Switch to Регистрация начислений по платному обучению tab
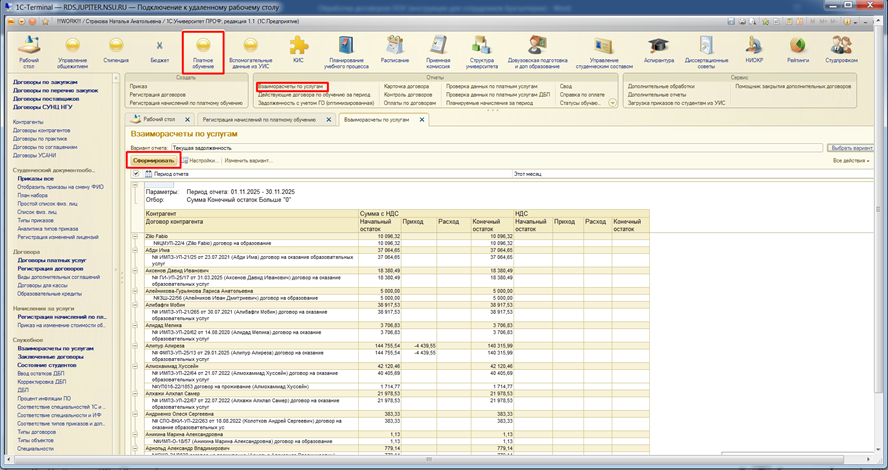 pos(258,120)
